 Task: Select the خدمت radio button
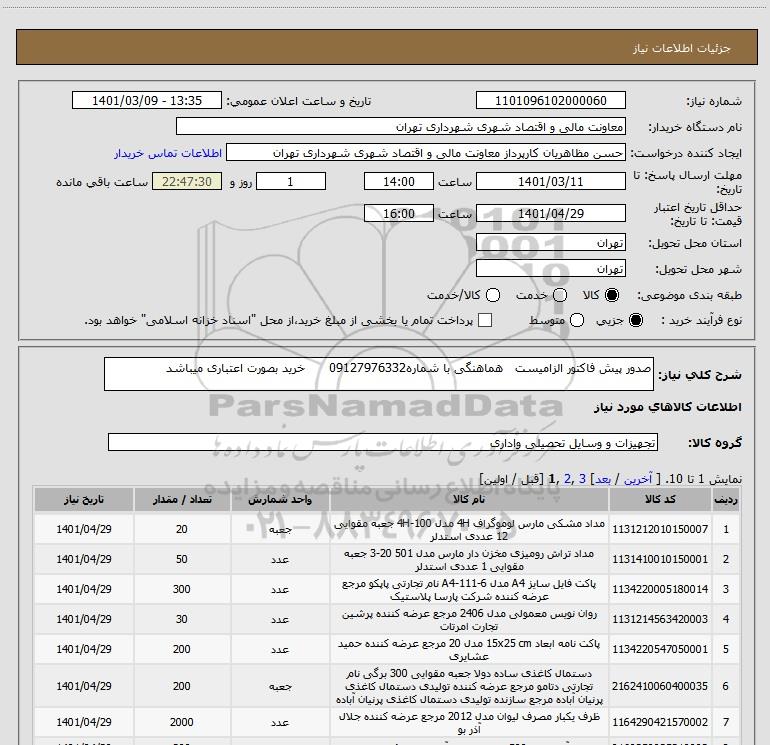coord(560,295)
